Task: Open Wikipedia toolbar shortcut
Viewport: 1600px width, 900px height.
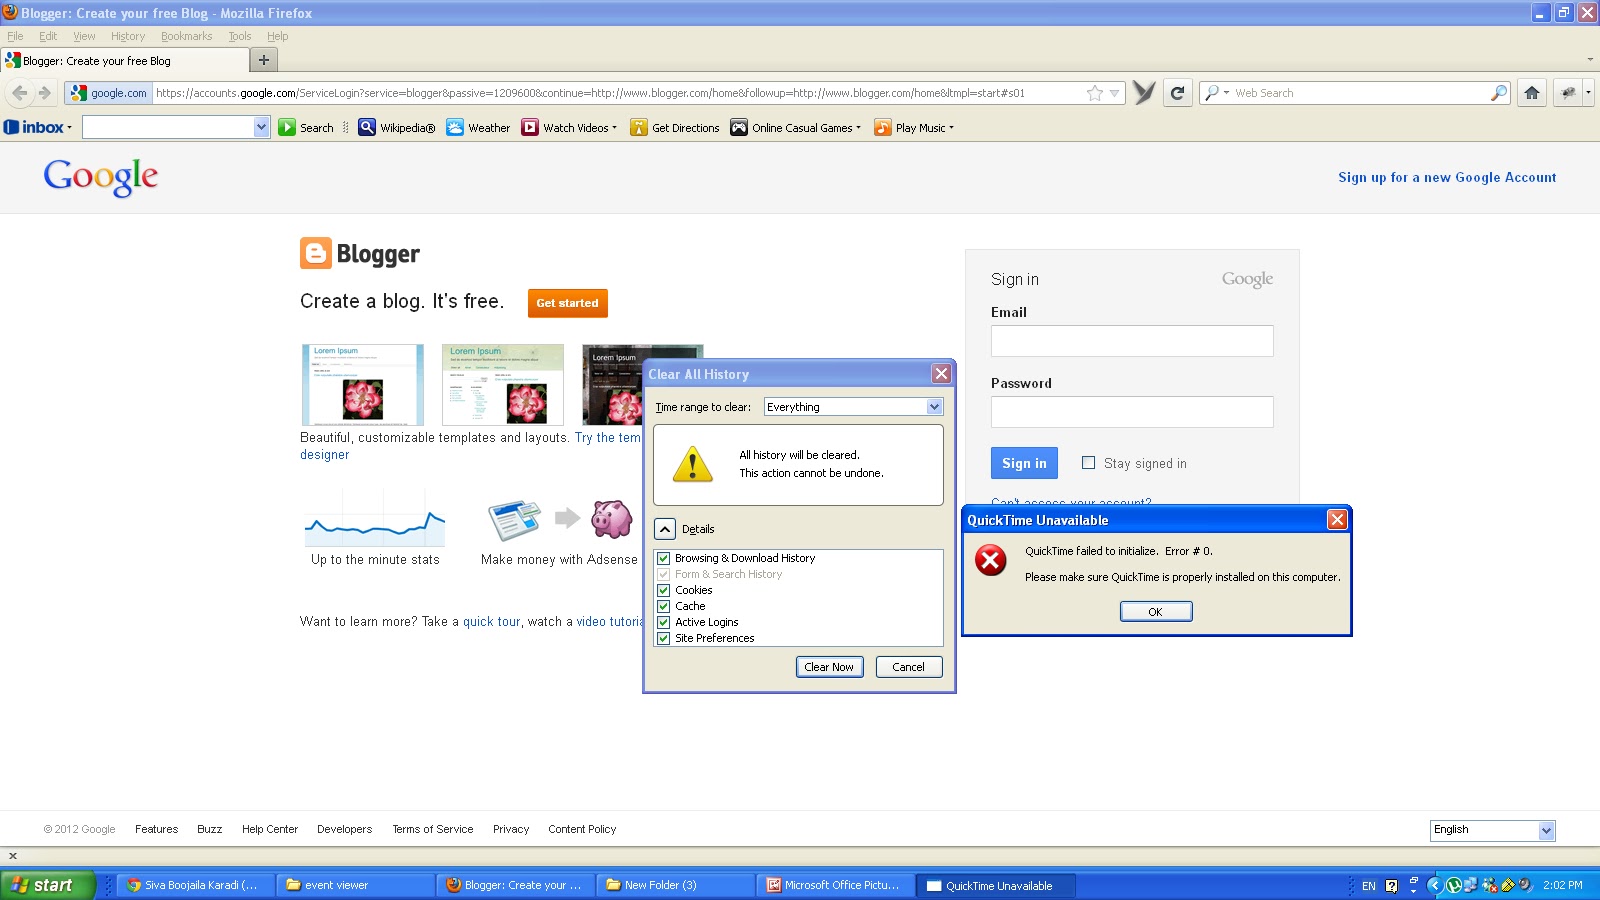Action: pos(398,128)
